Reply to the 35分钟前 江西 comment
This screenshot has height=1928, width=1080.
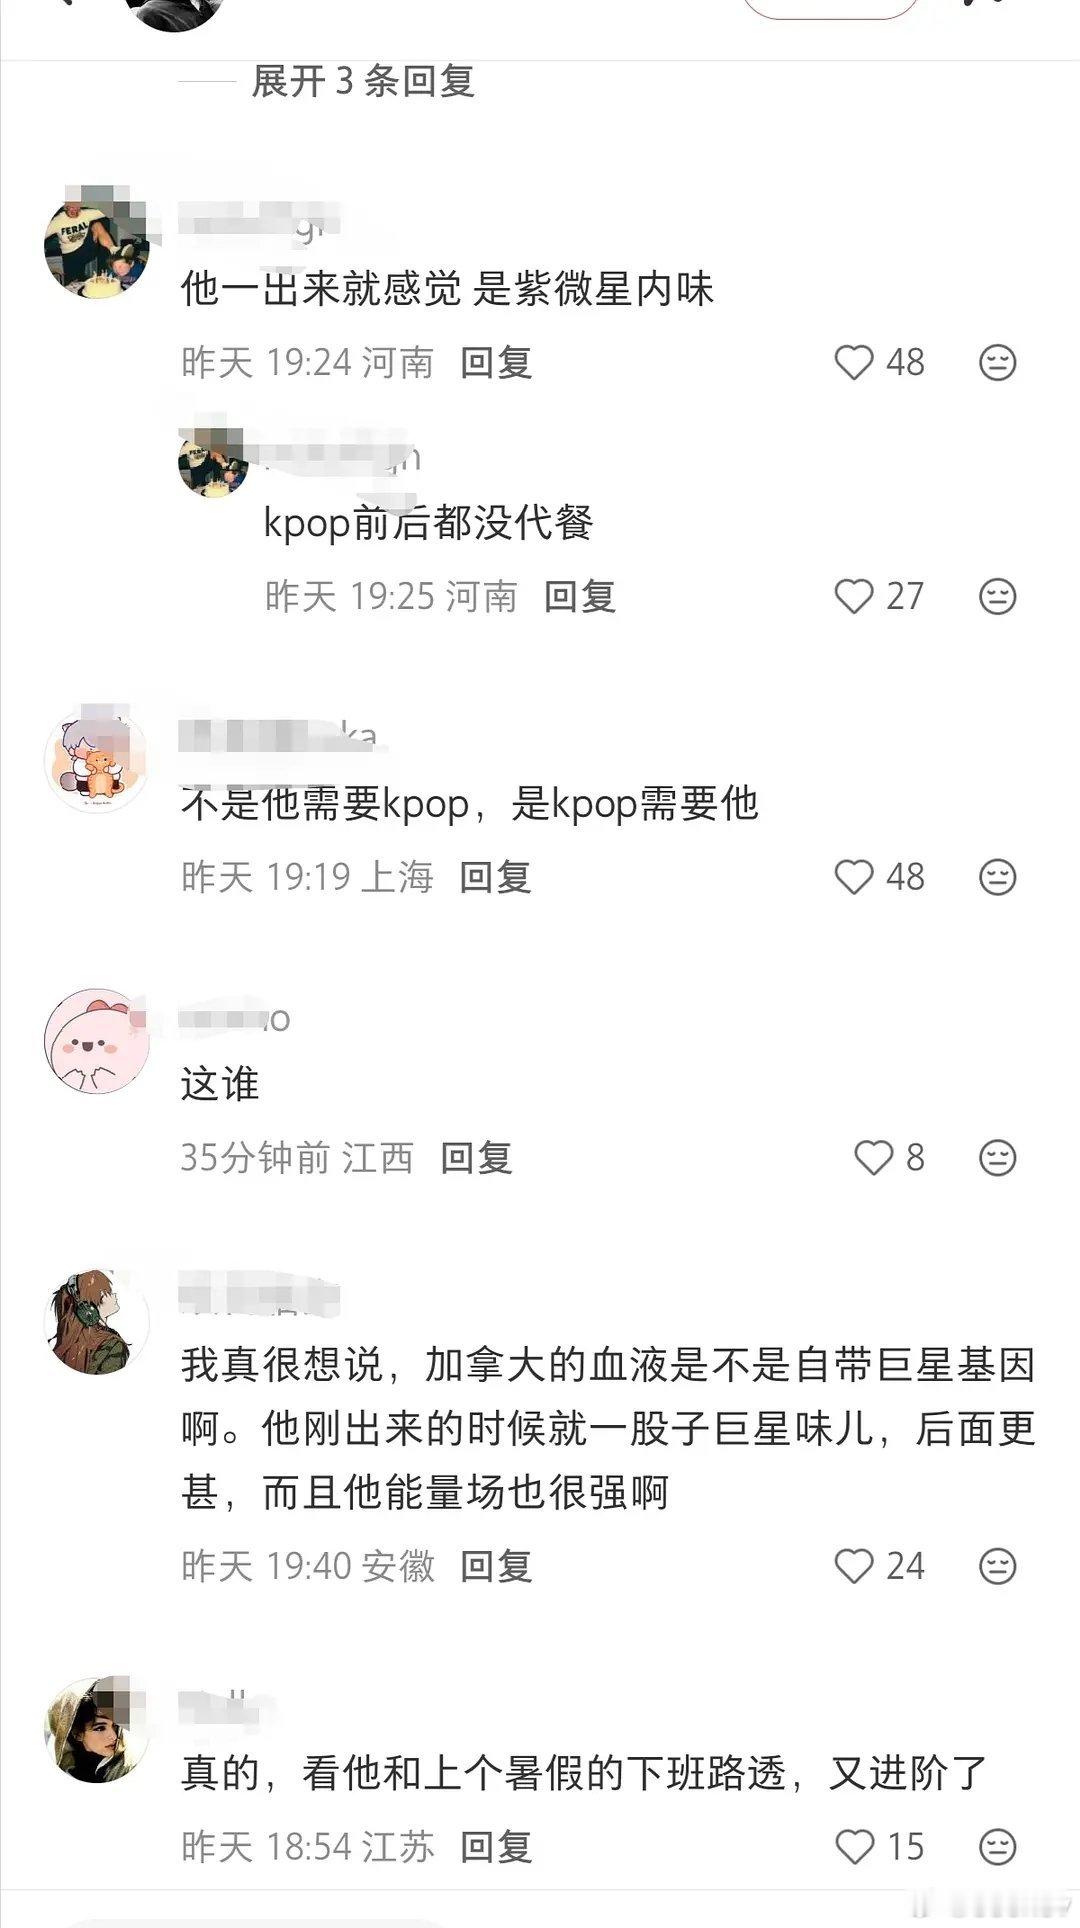tap(477, 1158)
